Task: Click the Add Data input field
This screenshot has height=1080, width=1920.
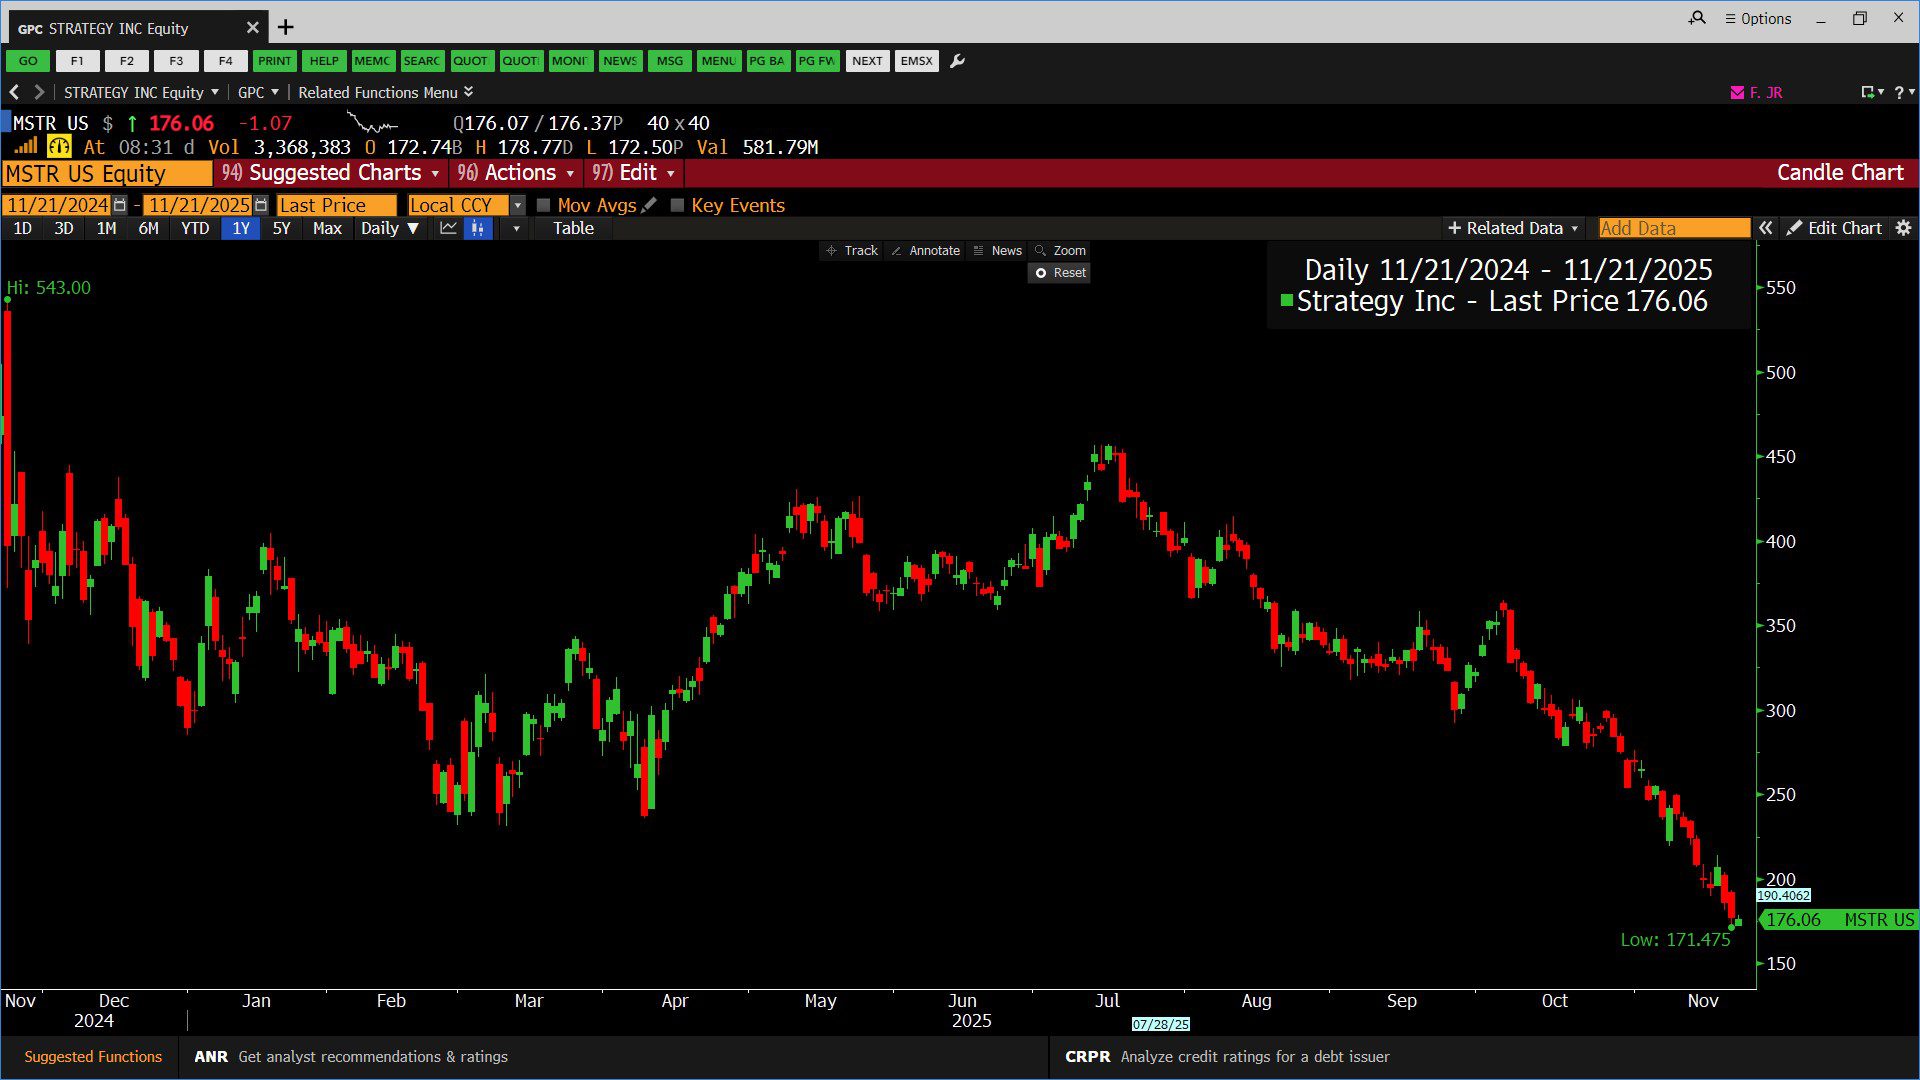Action: point(1673,228)
